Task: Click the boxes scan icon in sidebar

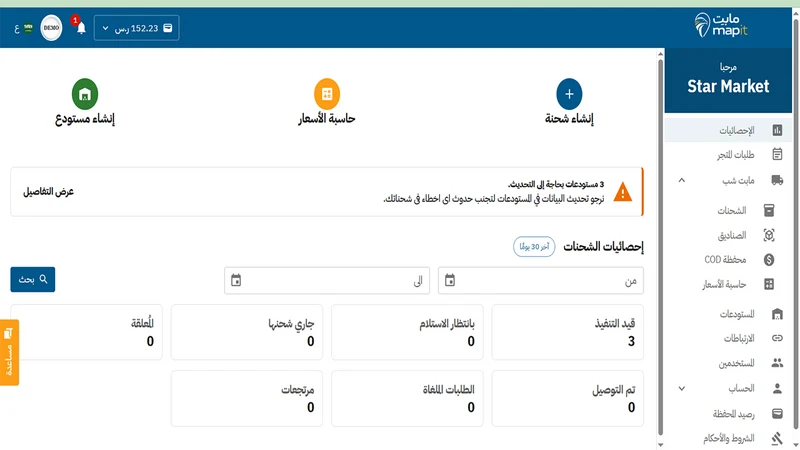Action: coord(769,235)
